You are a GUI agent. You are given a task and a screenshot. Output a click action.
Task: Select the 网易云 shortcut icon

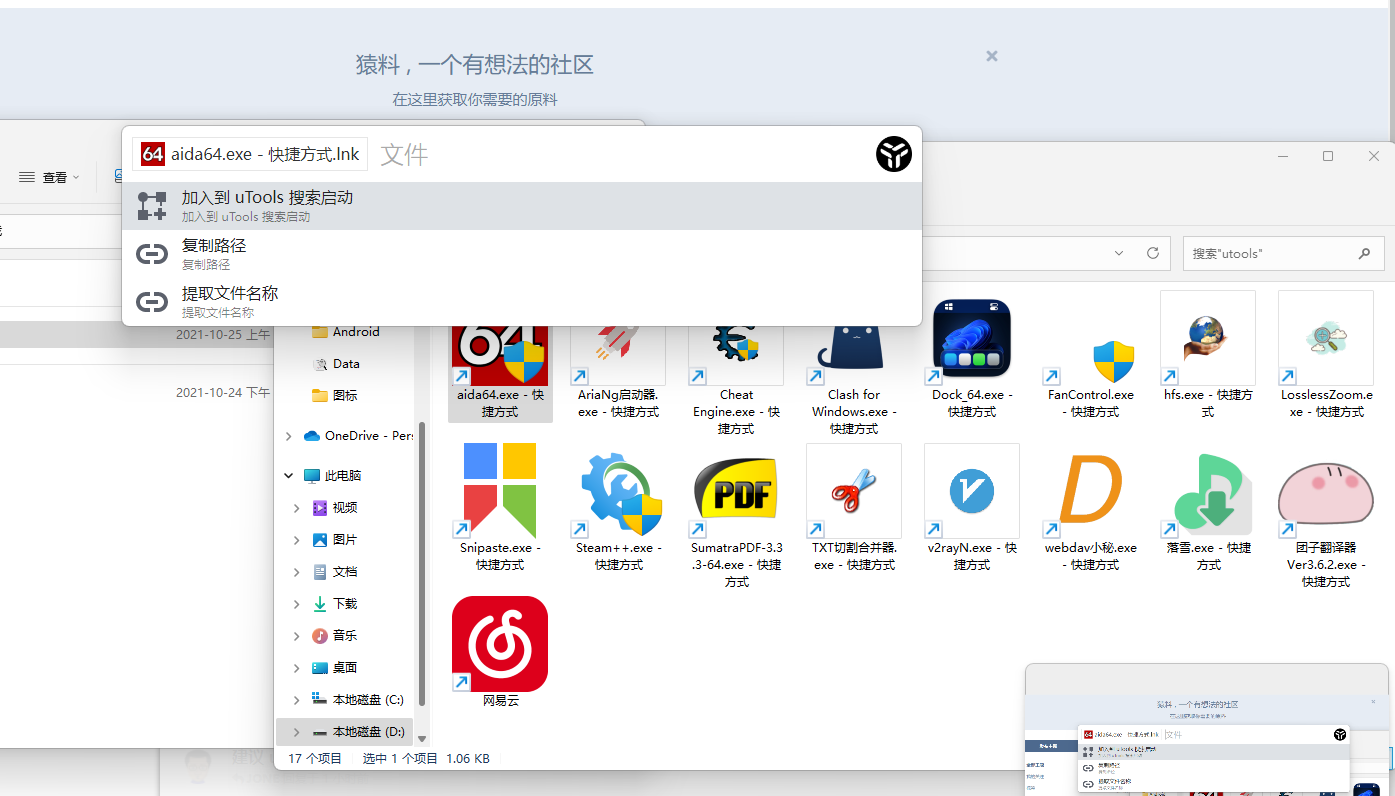500,644
